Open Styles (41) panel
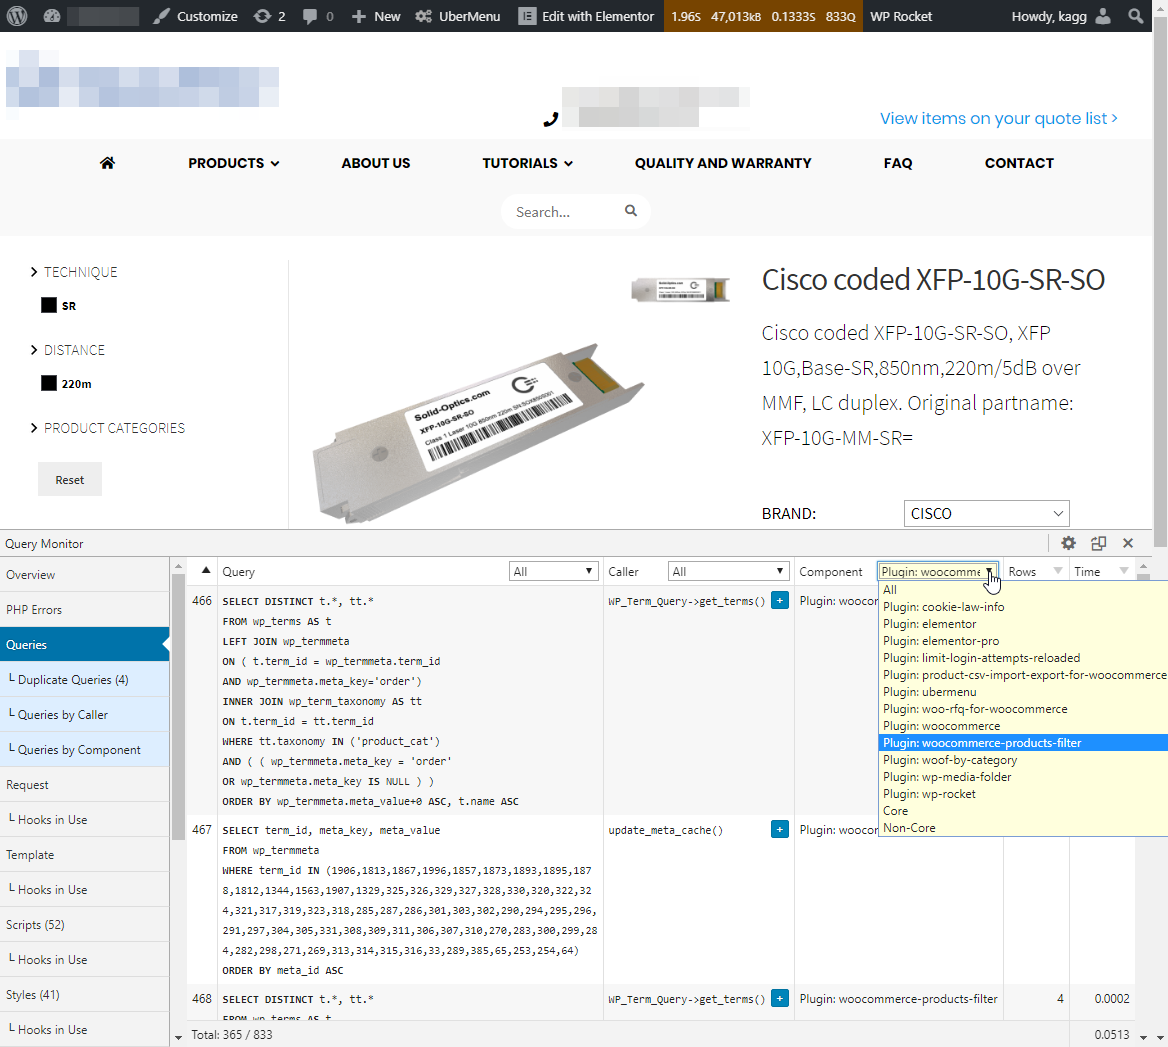The image size is (1168, 1047). point(84,995)
